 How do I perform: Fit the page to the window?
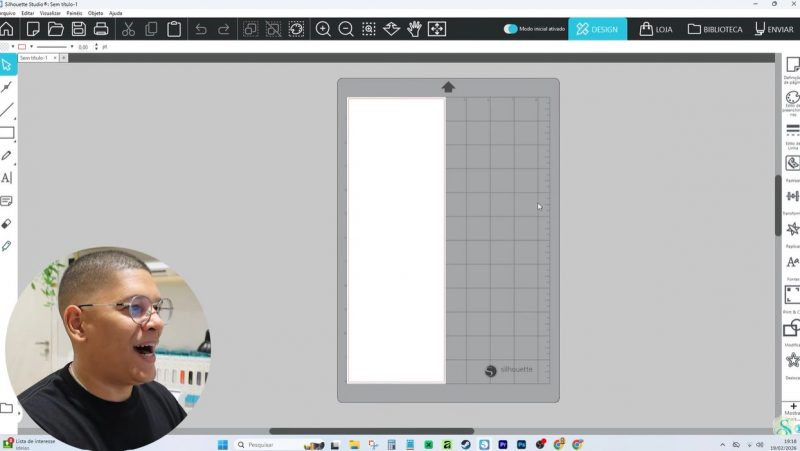(437, 29)
